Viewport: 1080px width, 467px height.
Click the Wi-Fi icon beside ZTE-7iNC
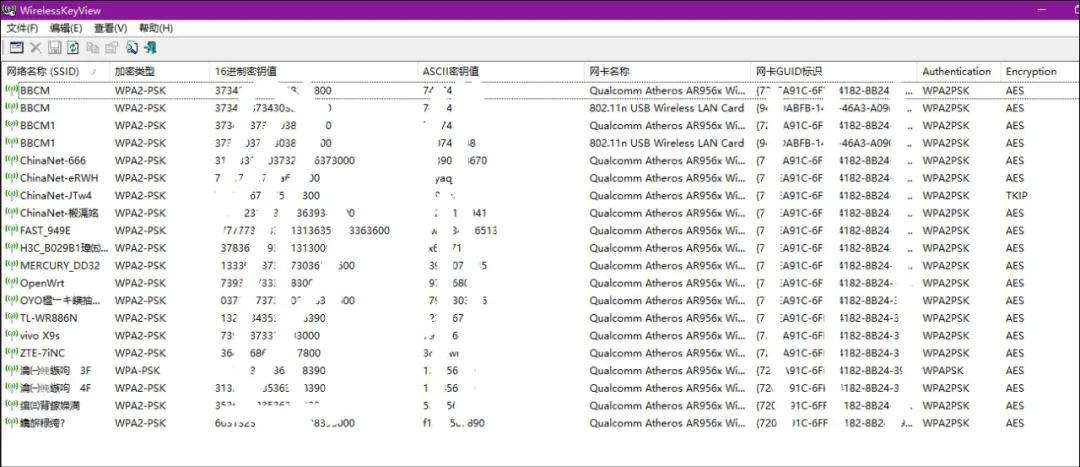coord(12,353)
